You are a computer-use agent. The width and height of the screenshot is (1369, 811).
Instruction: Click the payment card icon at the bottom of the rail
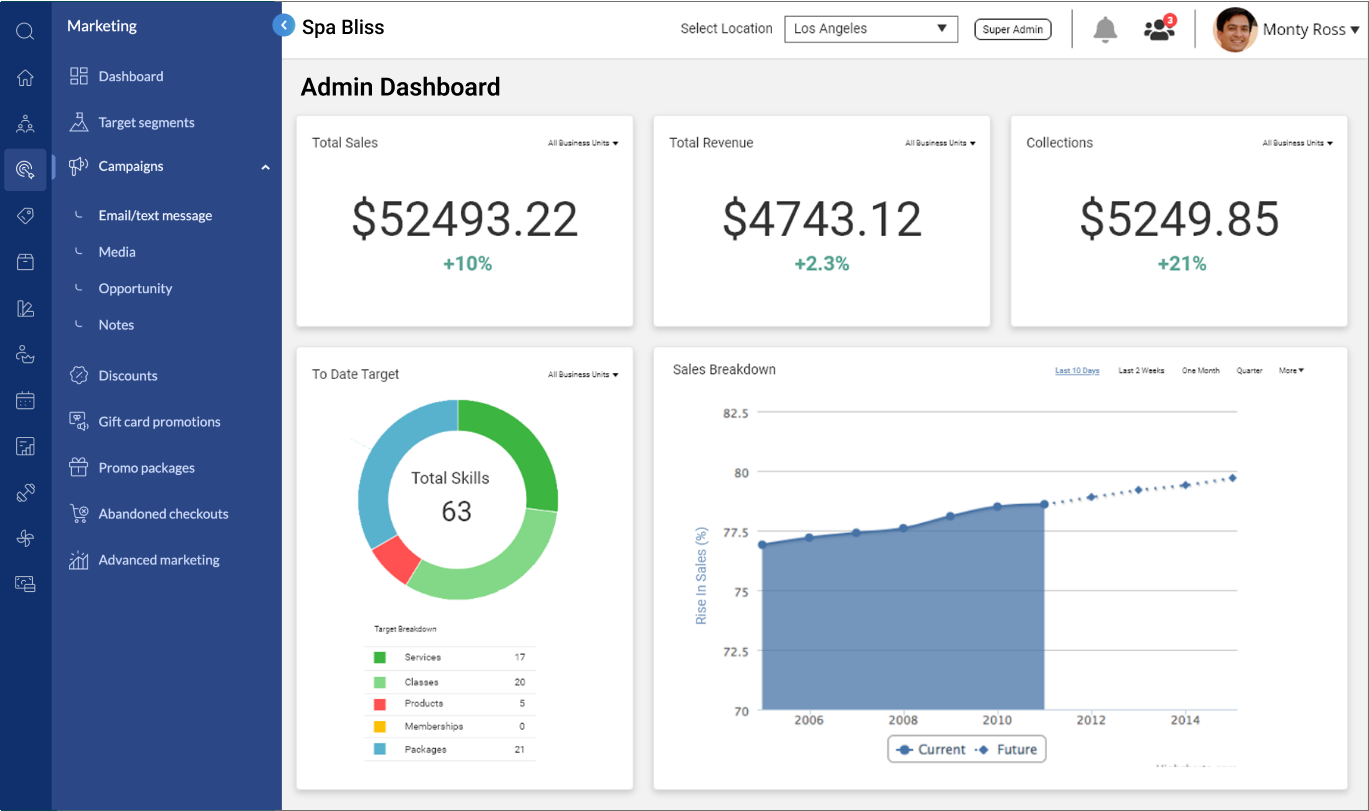click(x=25, y=584)
